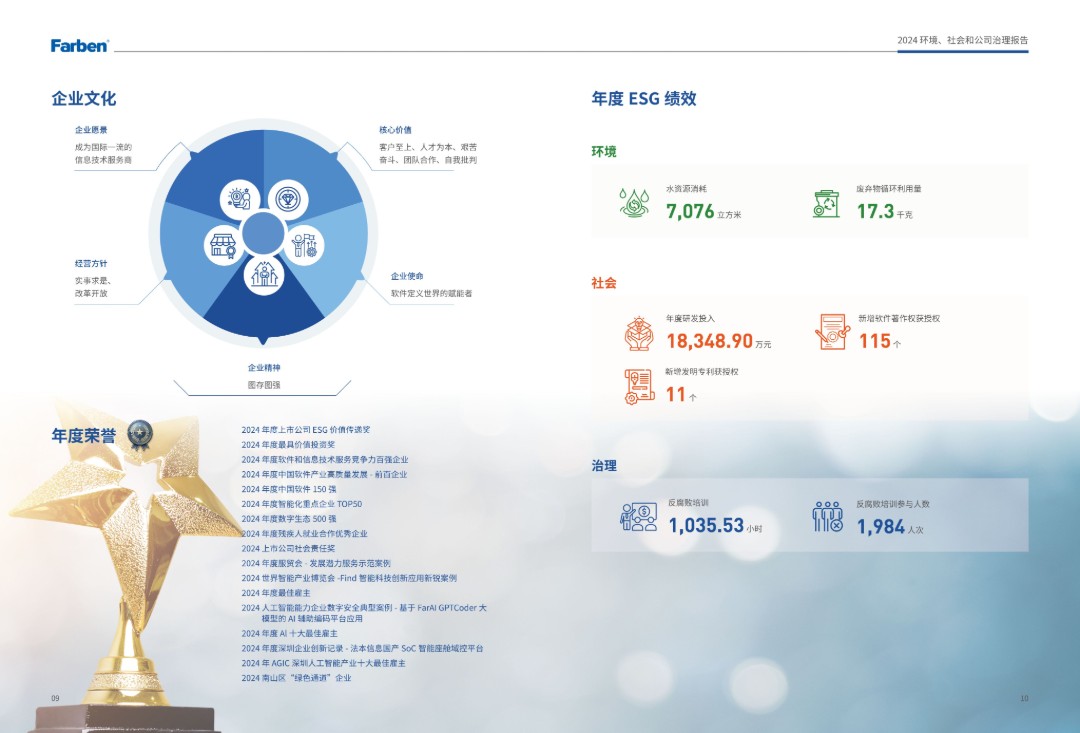
Task: Click the central circle of culture wheel
Action: [x=263, y=234]
